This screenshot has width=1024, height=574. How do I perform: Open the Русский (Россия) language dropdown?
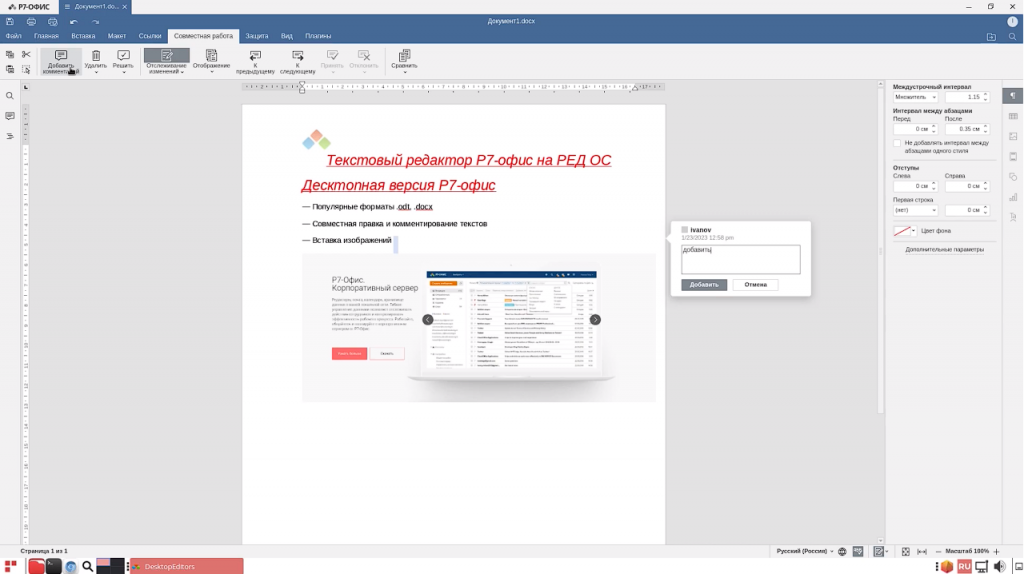805,552
